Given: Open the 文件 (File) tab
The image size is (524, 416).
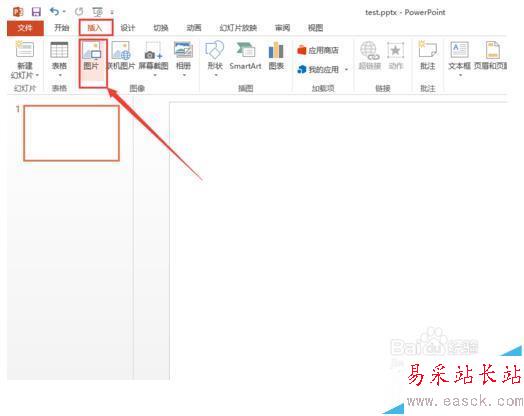Looking at the screenshot, I should [25, 28].
